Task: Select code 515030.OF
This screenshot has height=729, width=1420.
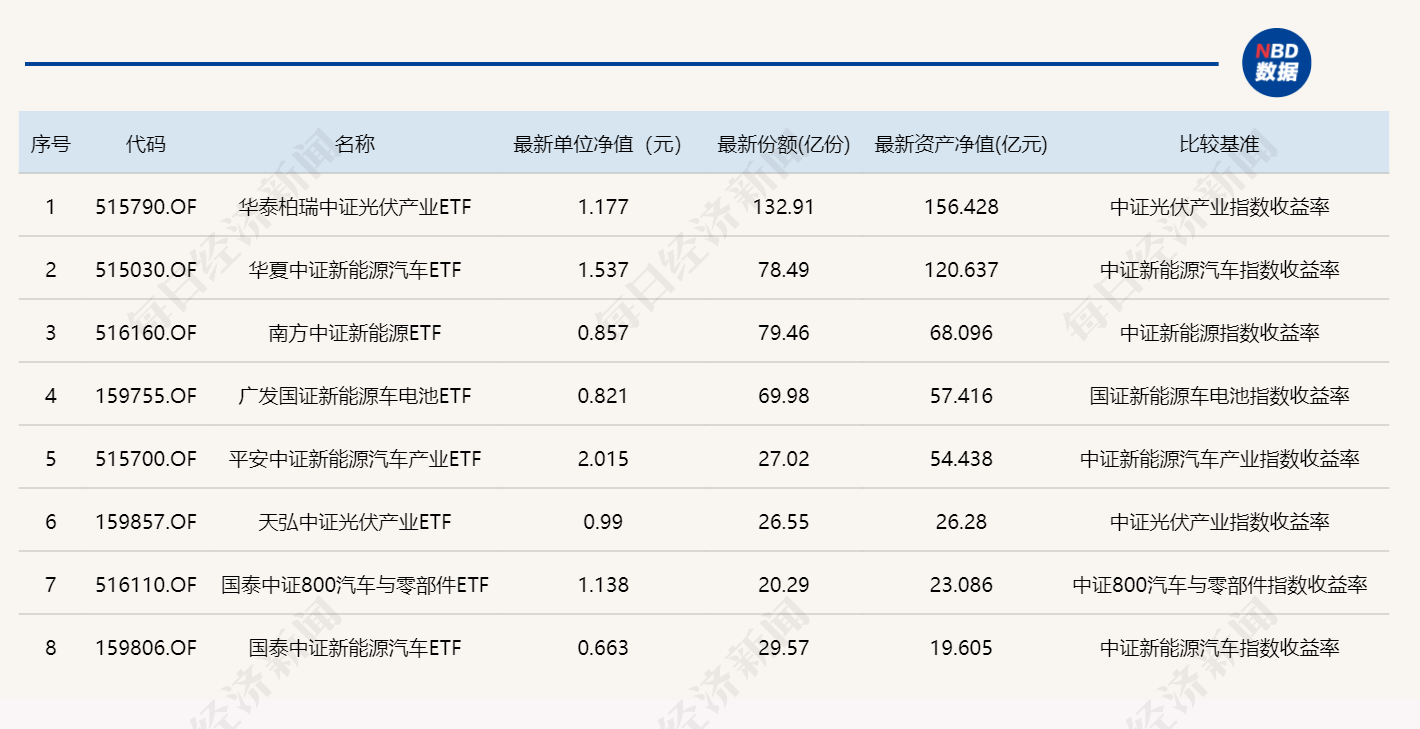Action: coord(146,270)
